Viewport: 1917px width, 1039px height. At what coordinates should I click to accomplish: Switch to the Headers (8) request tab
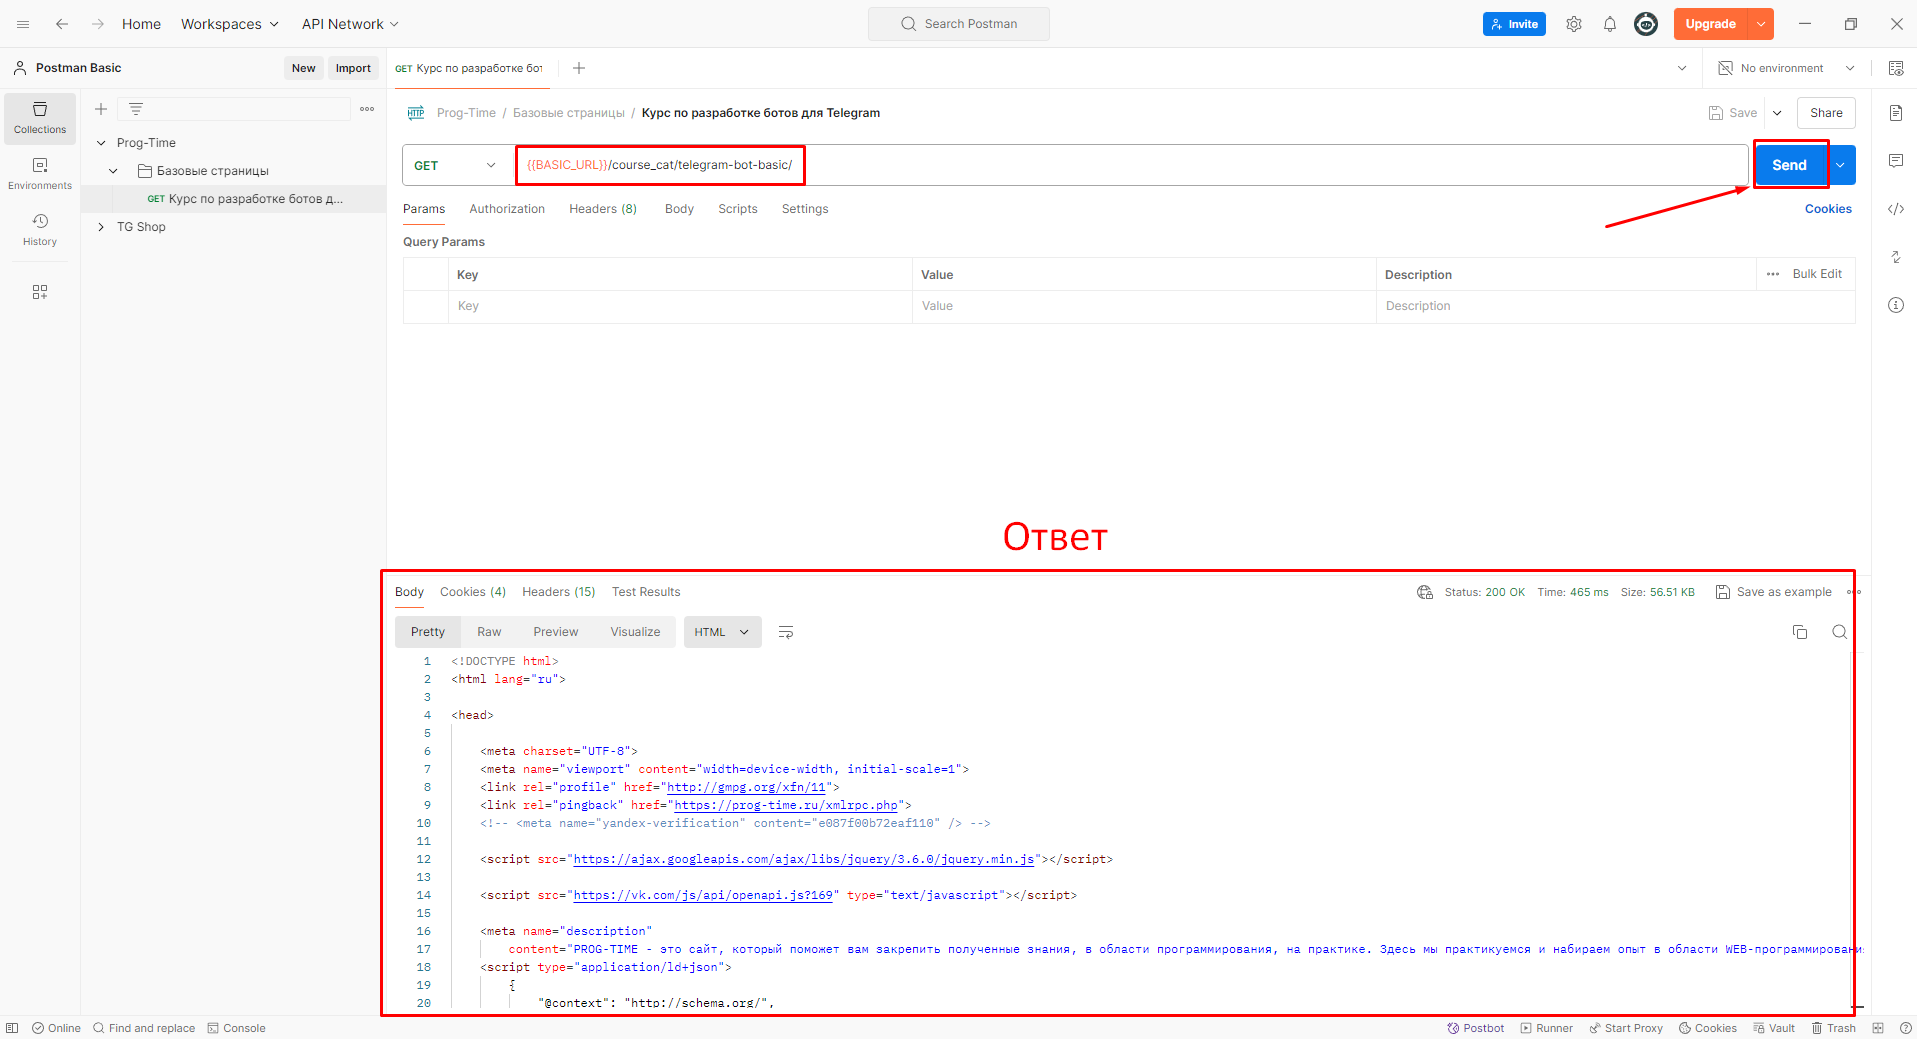[603, 209]
